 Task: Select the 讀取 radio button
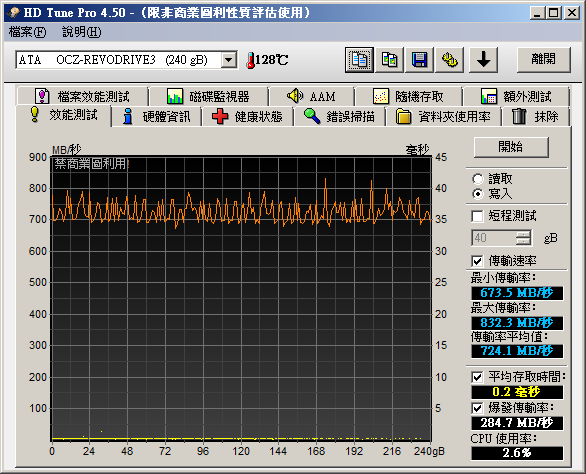click(478, 179)
